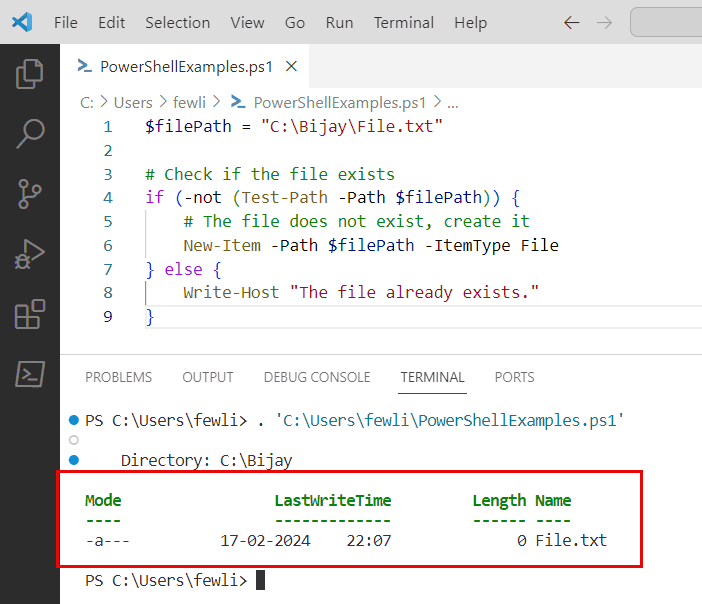Click line number 9 in the gutter

click(x=108, y=317)
